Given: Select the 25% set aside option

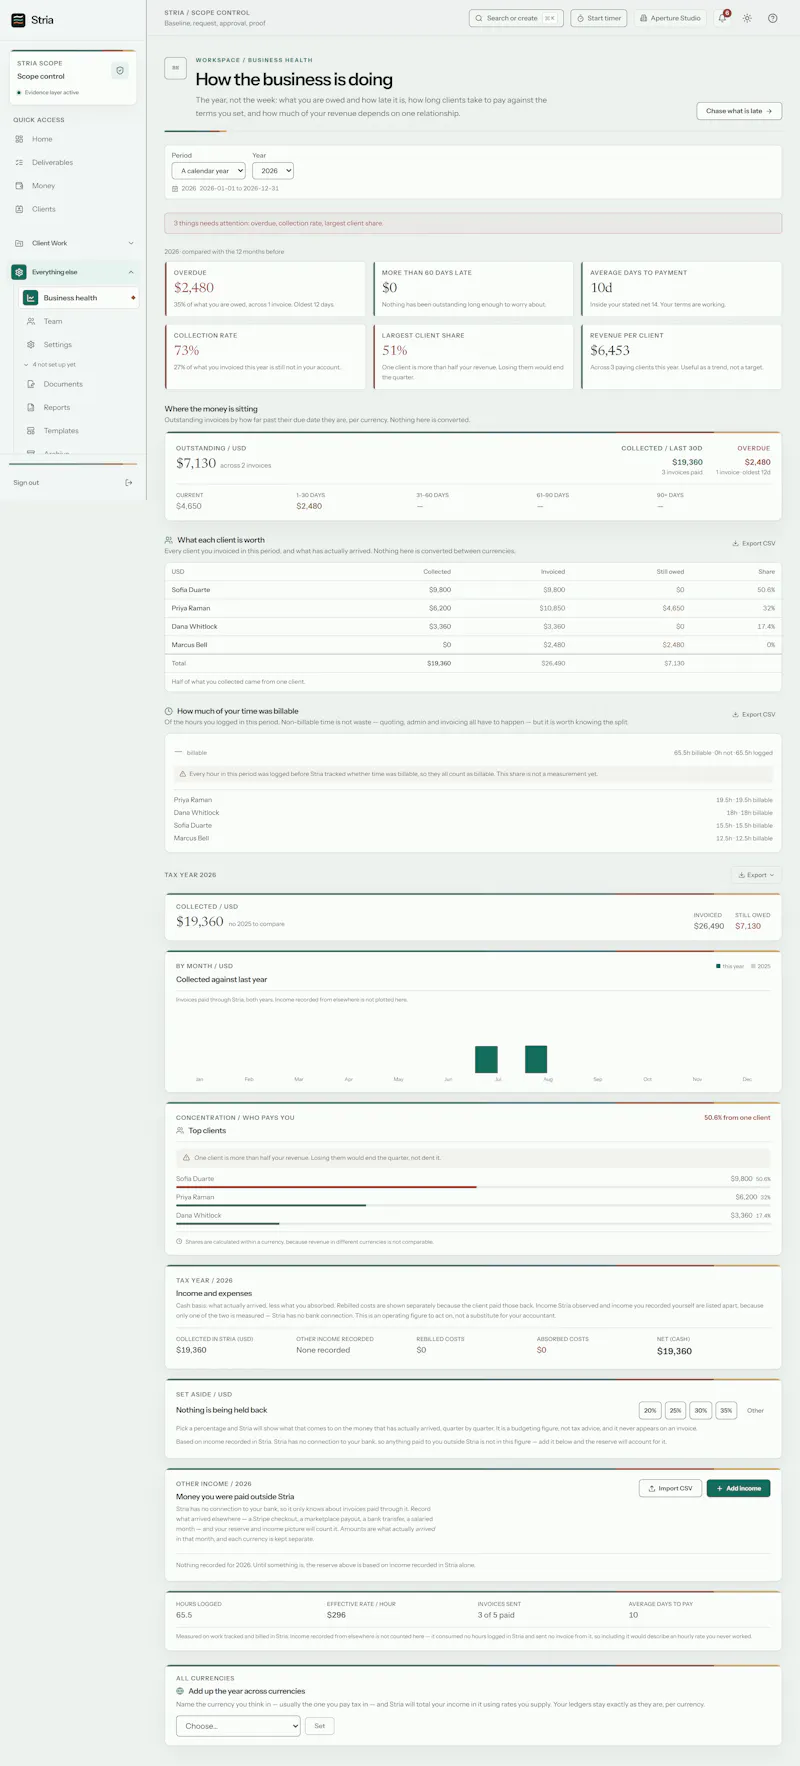Looking at the screenshot, I should click(x=675, y=1410).
